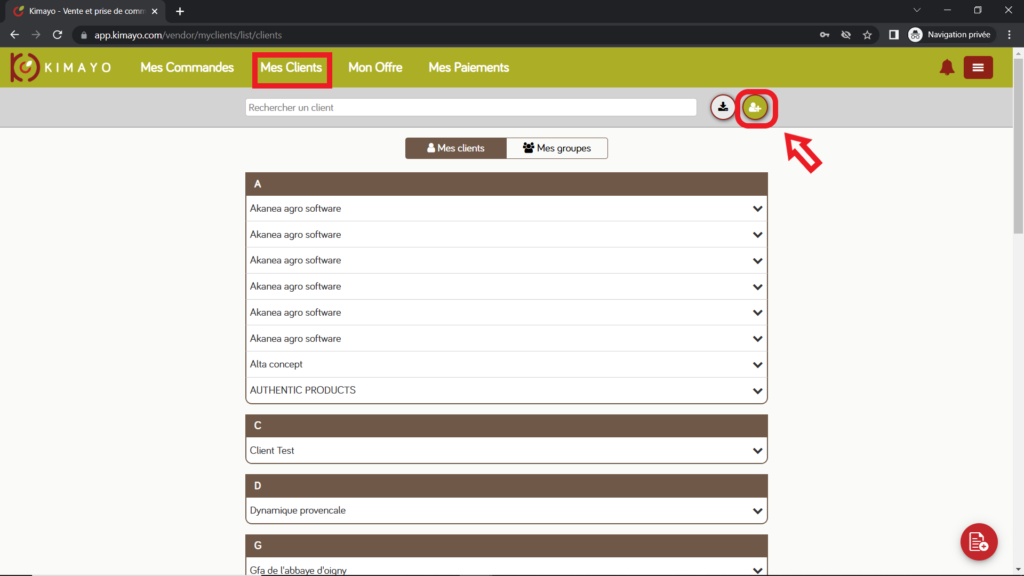
Task: Select the AUTHENTIC PRODUCTS client name
Action: (302, 390)
